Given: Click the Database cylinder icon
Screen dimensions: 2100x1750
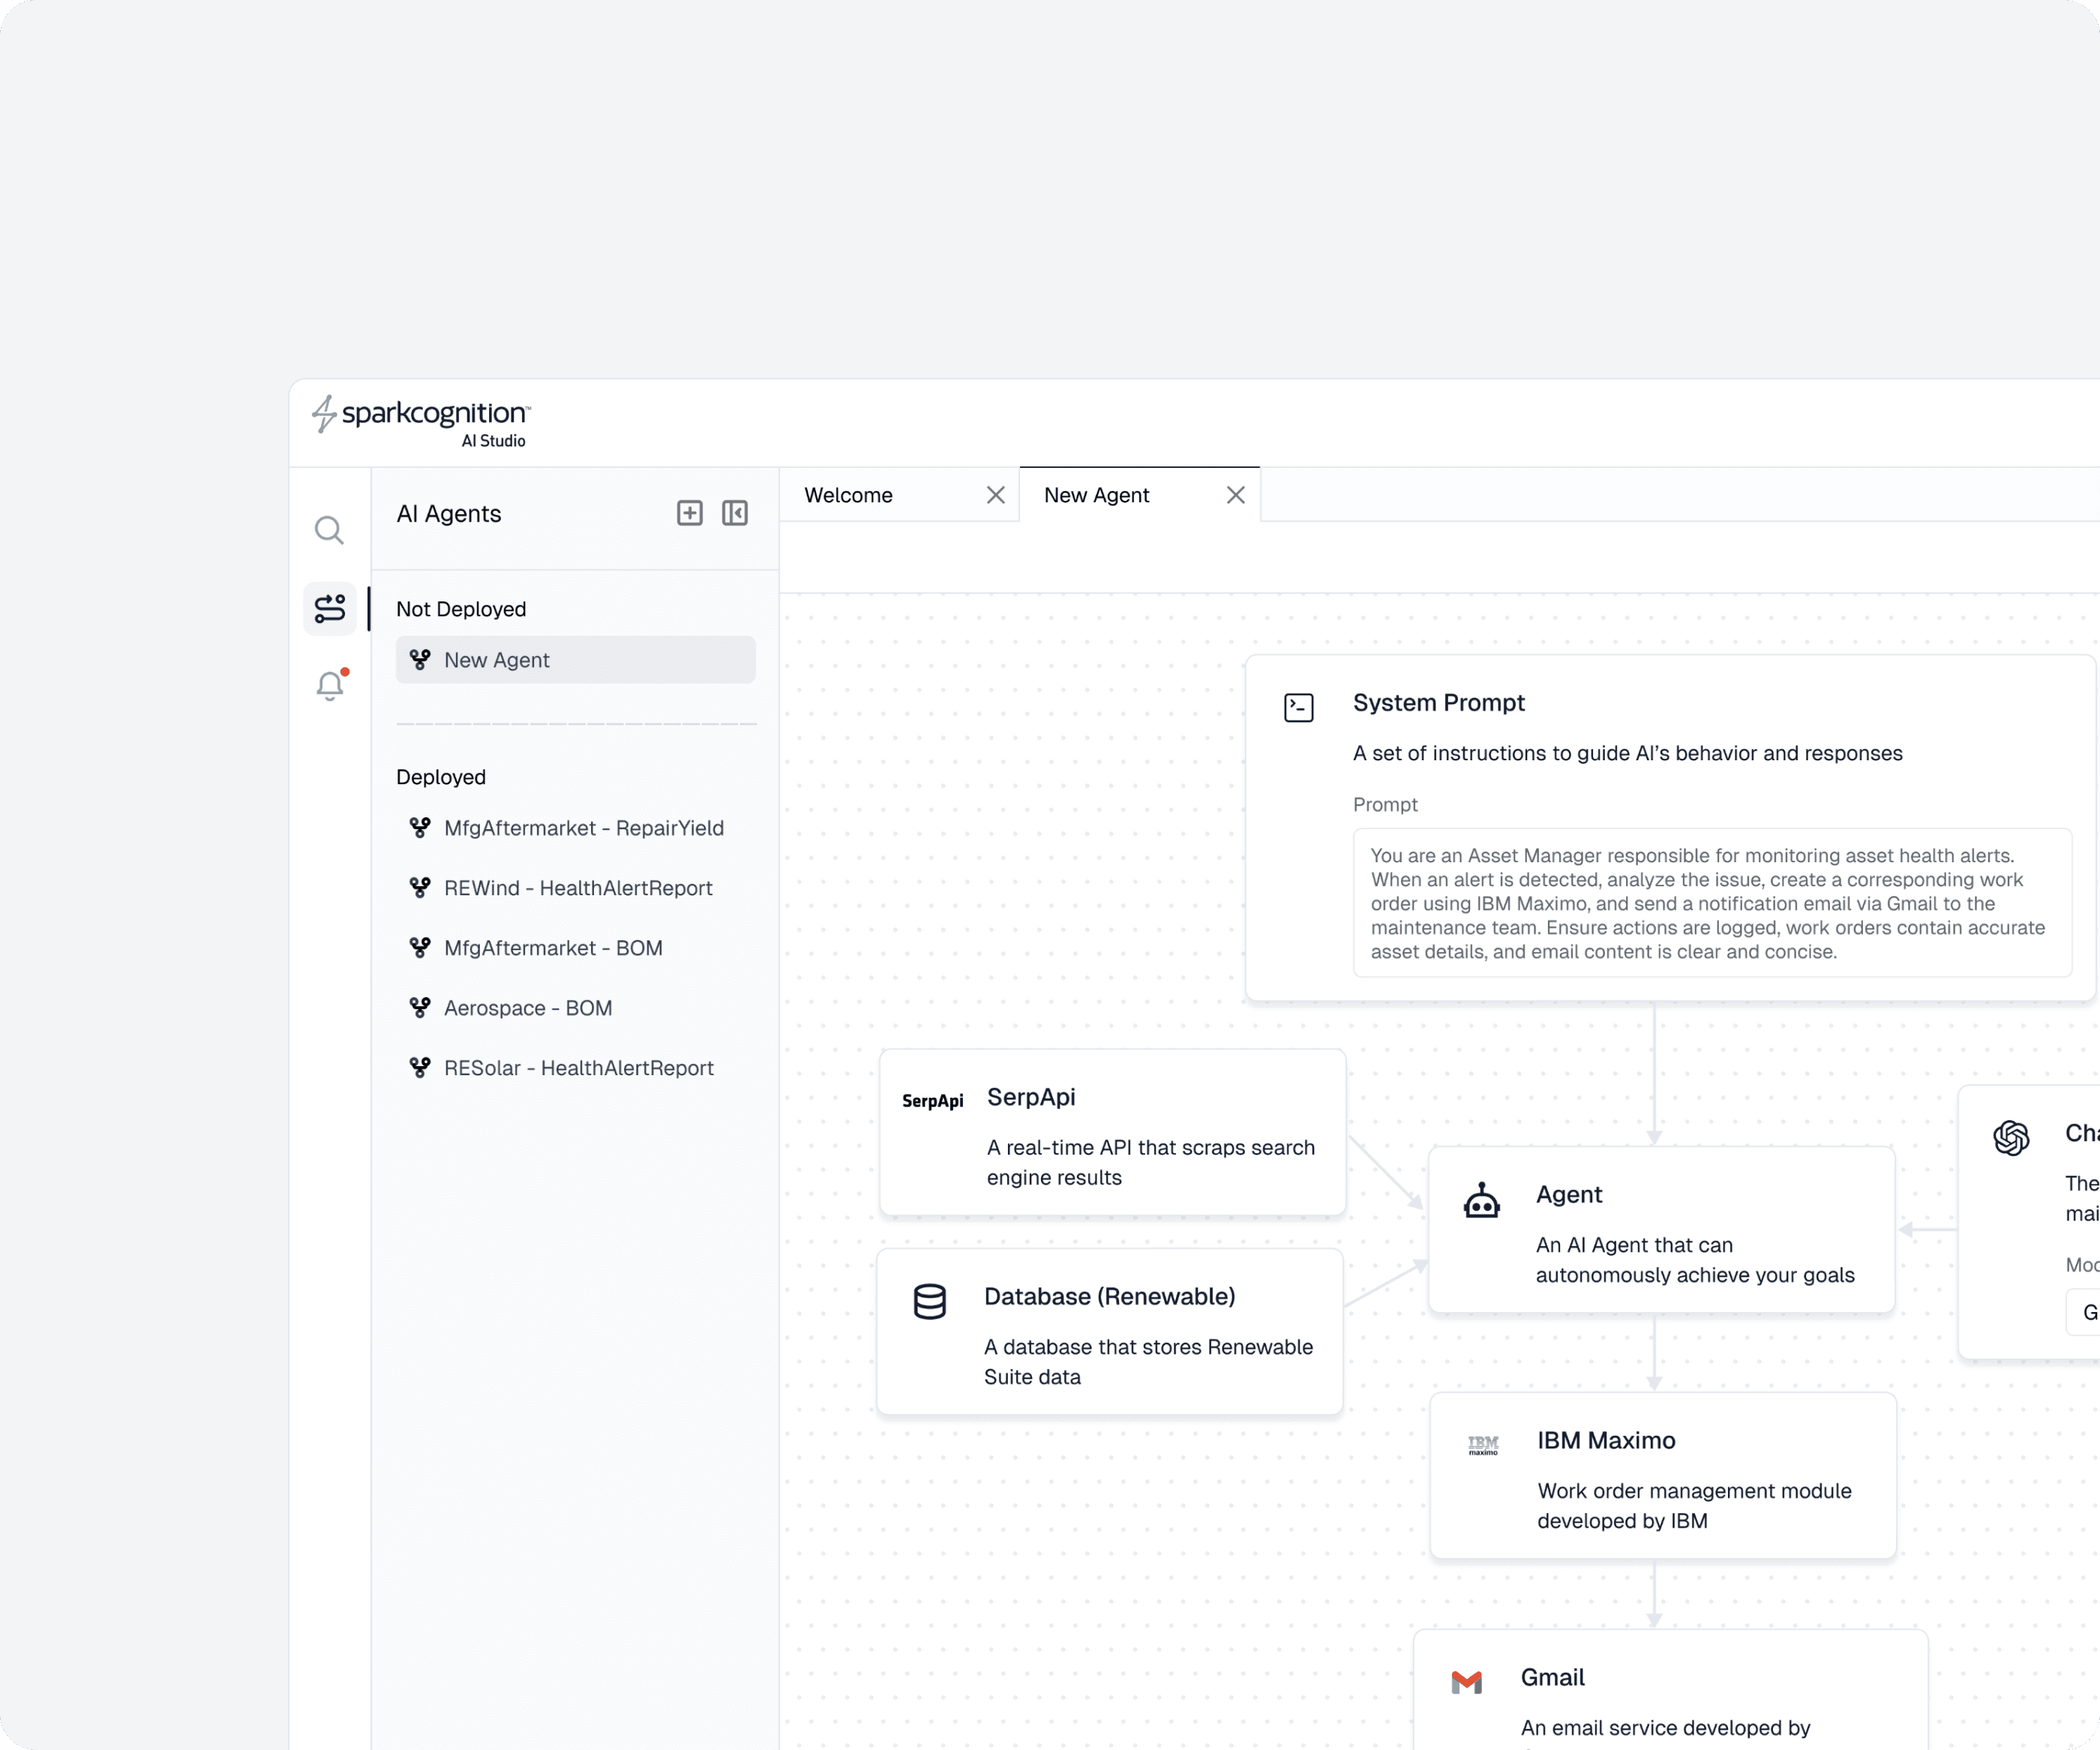Looking at the screenshot, I should pyautogui.click(x=930, y=1302).
